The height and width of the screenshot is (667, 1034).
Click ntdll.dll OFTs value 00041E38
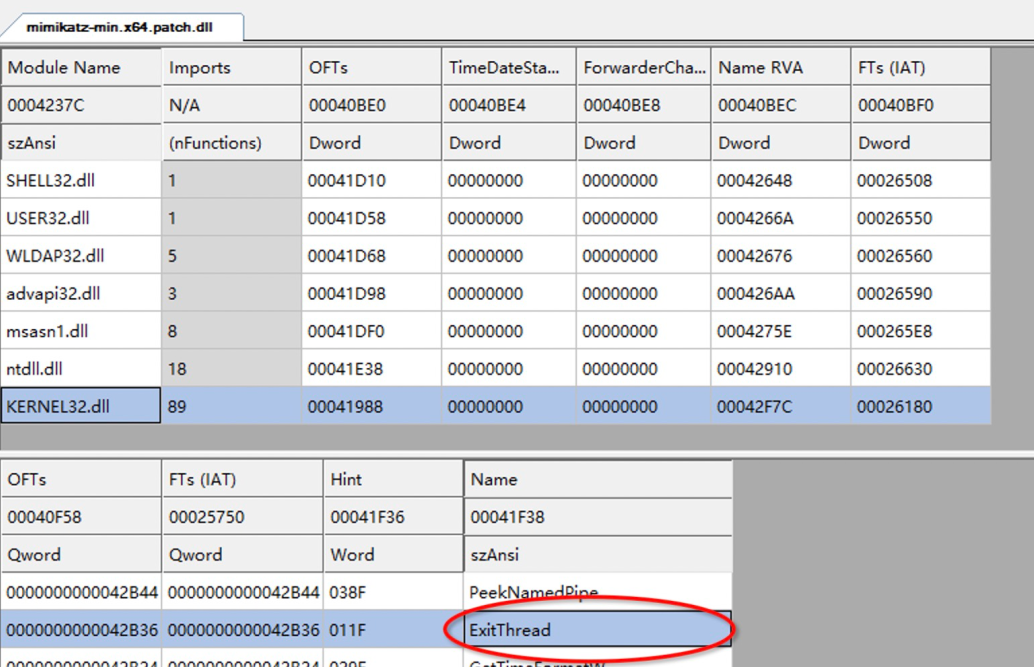[x=343, y=369]
